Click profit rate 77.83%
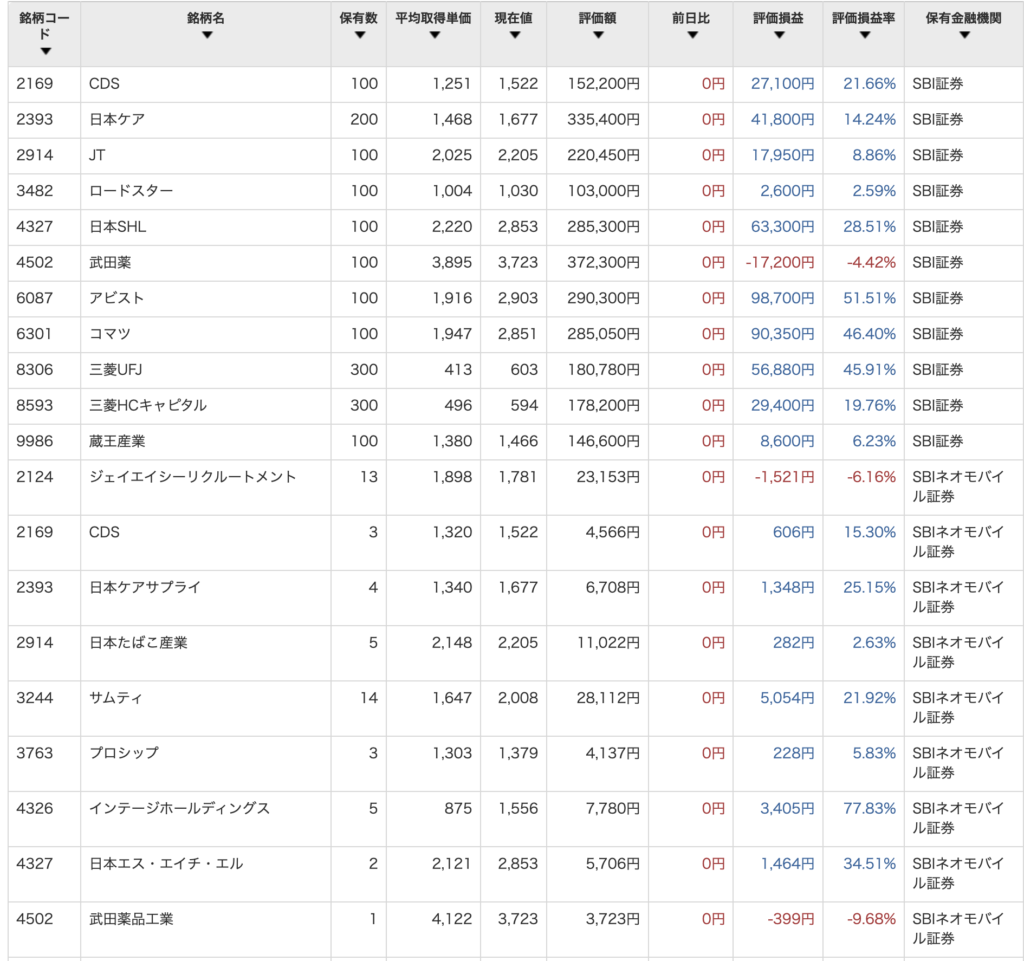Image resolution: width=1024 pixels, height=961 pixels. point(869,809)
